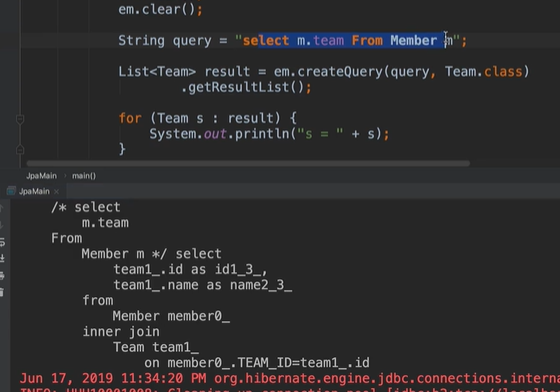Click main() in the breadcrumb bar
This screenshot has height=392, width=560.
(x=84, y=176)
